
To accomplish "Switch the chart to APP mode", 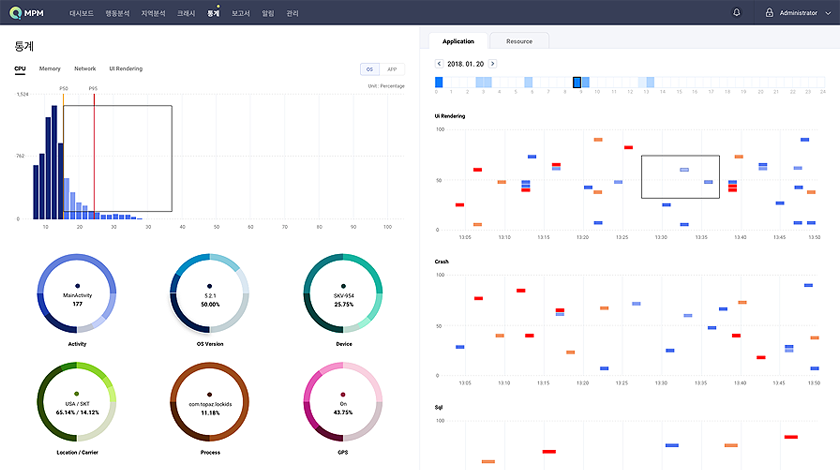I will 392,69.
